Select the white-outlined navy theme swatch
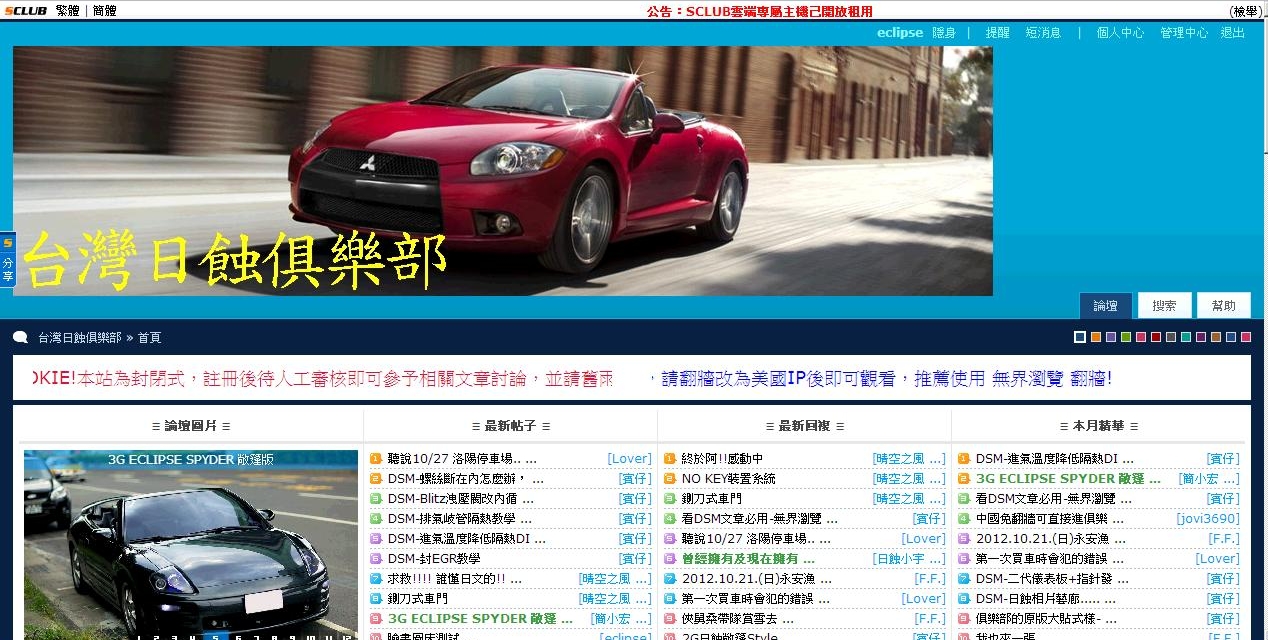The image size is (1268, 640). click(x=1080, y=337)
